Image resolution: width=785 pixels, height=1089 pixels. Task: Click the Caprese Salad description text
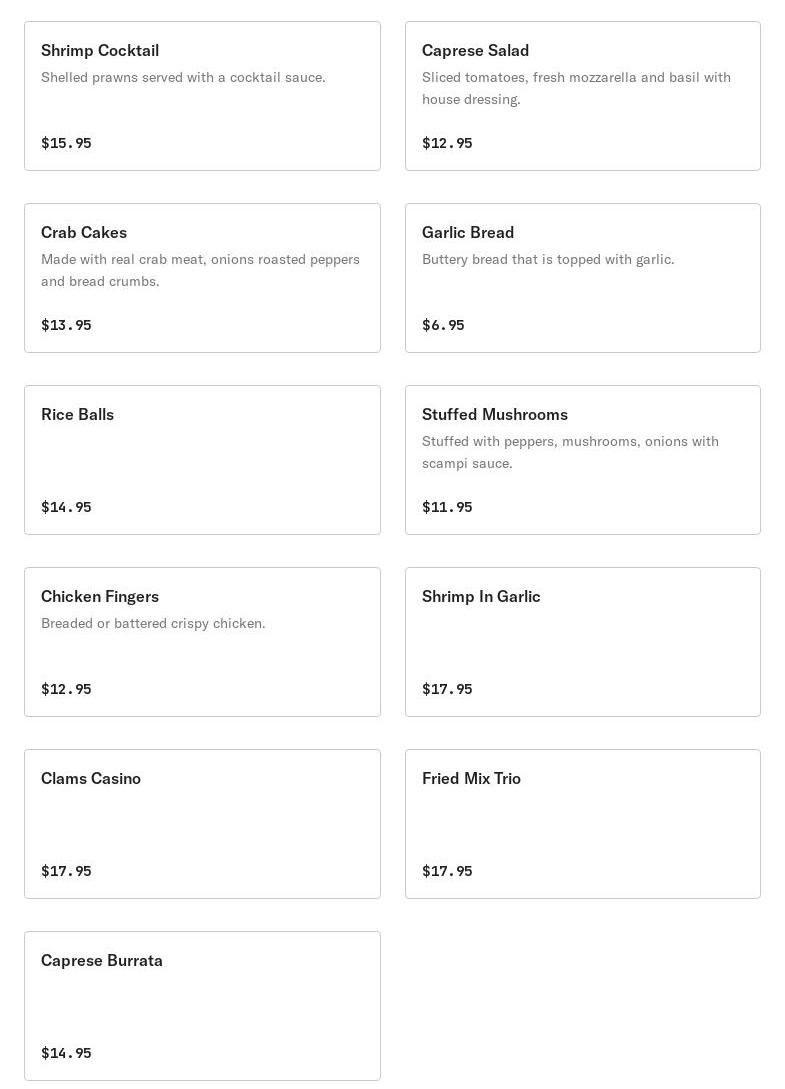(x=576, y=88)
